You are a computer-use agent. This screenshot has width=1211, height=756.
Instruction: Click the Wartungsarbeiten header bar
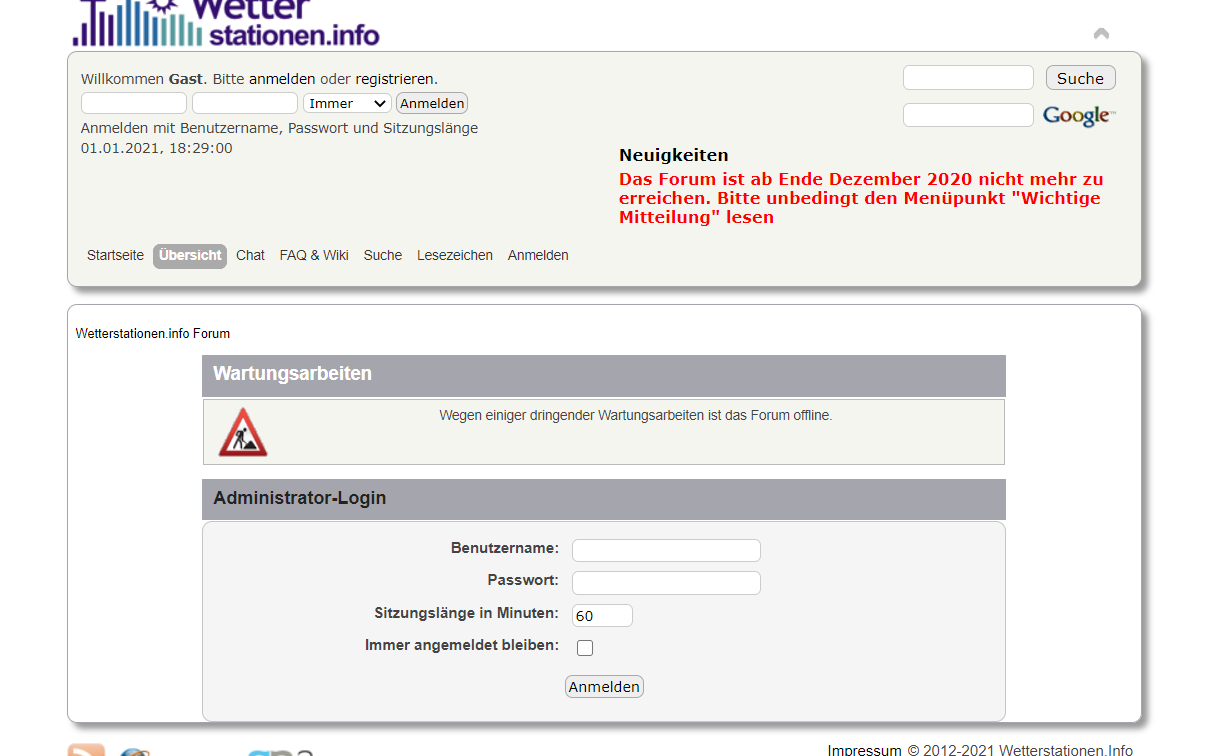coord(604,376)
